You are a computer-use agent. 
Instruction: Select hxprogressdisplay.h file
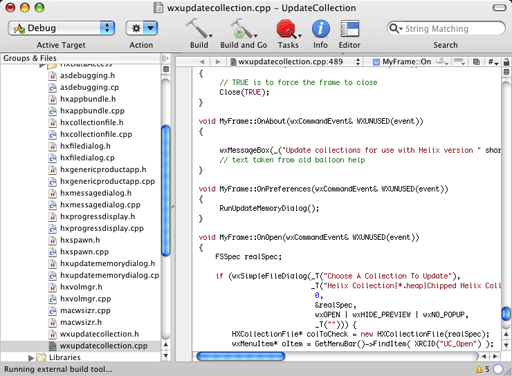point(97,216)
